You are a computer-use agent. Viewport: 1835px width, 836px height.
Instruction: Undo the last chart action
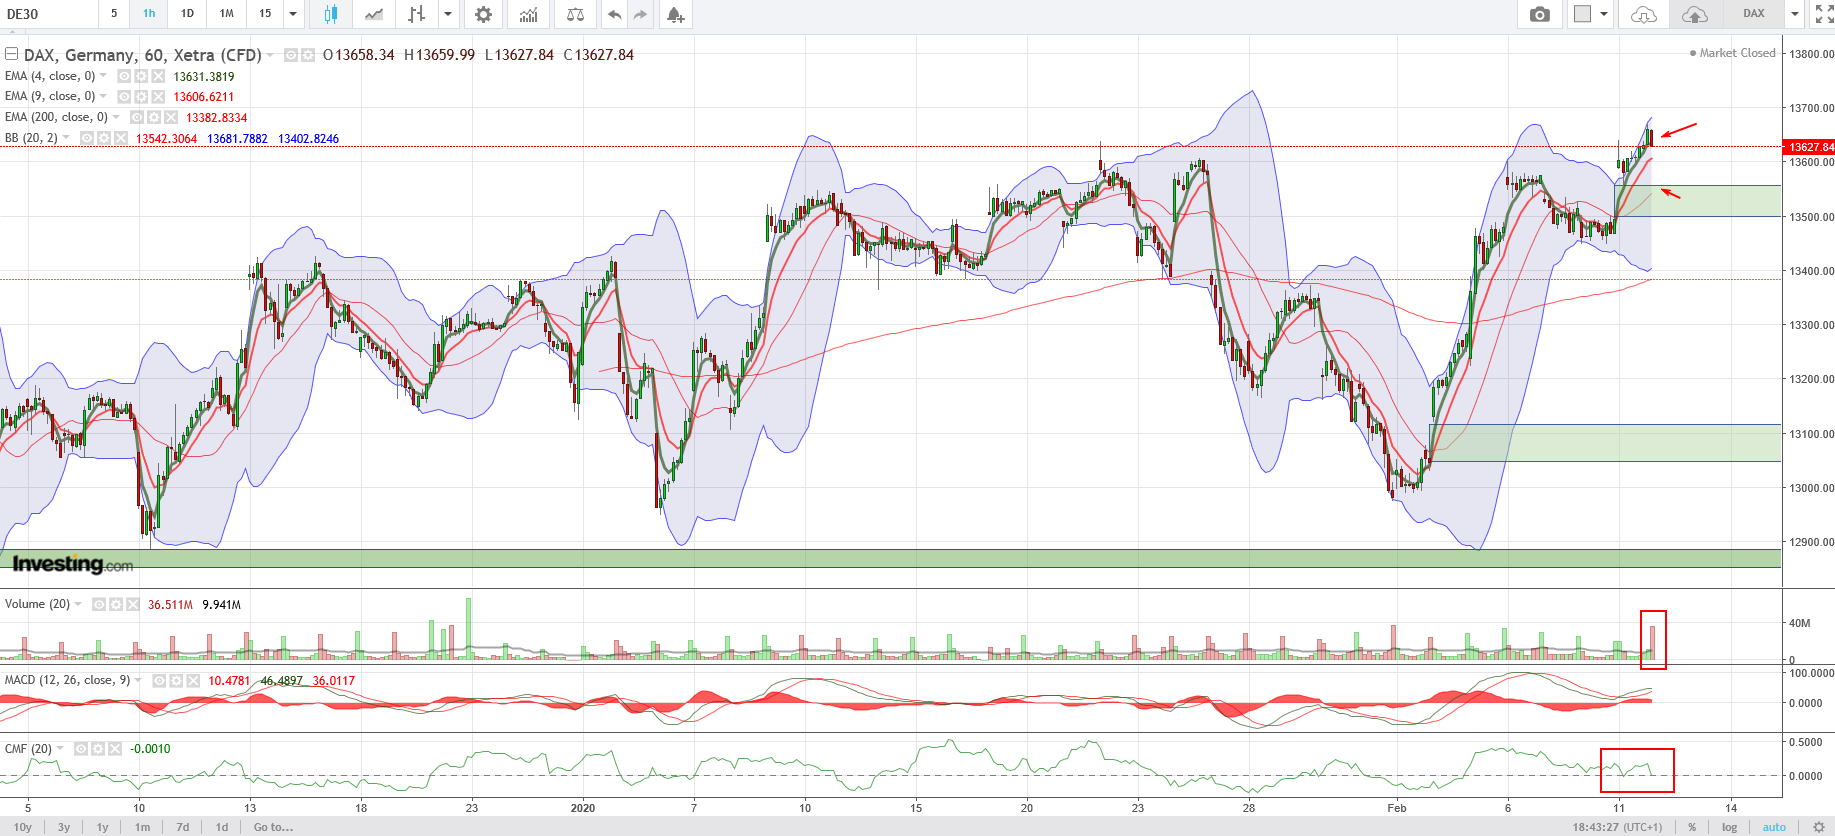click(614, 14)
